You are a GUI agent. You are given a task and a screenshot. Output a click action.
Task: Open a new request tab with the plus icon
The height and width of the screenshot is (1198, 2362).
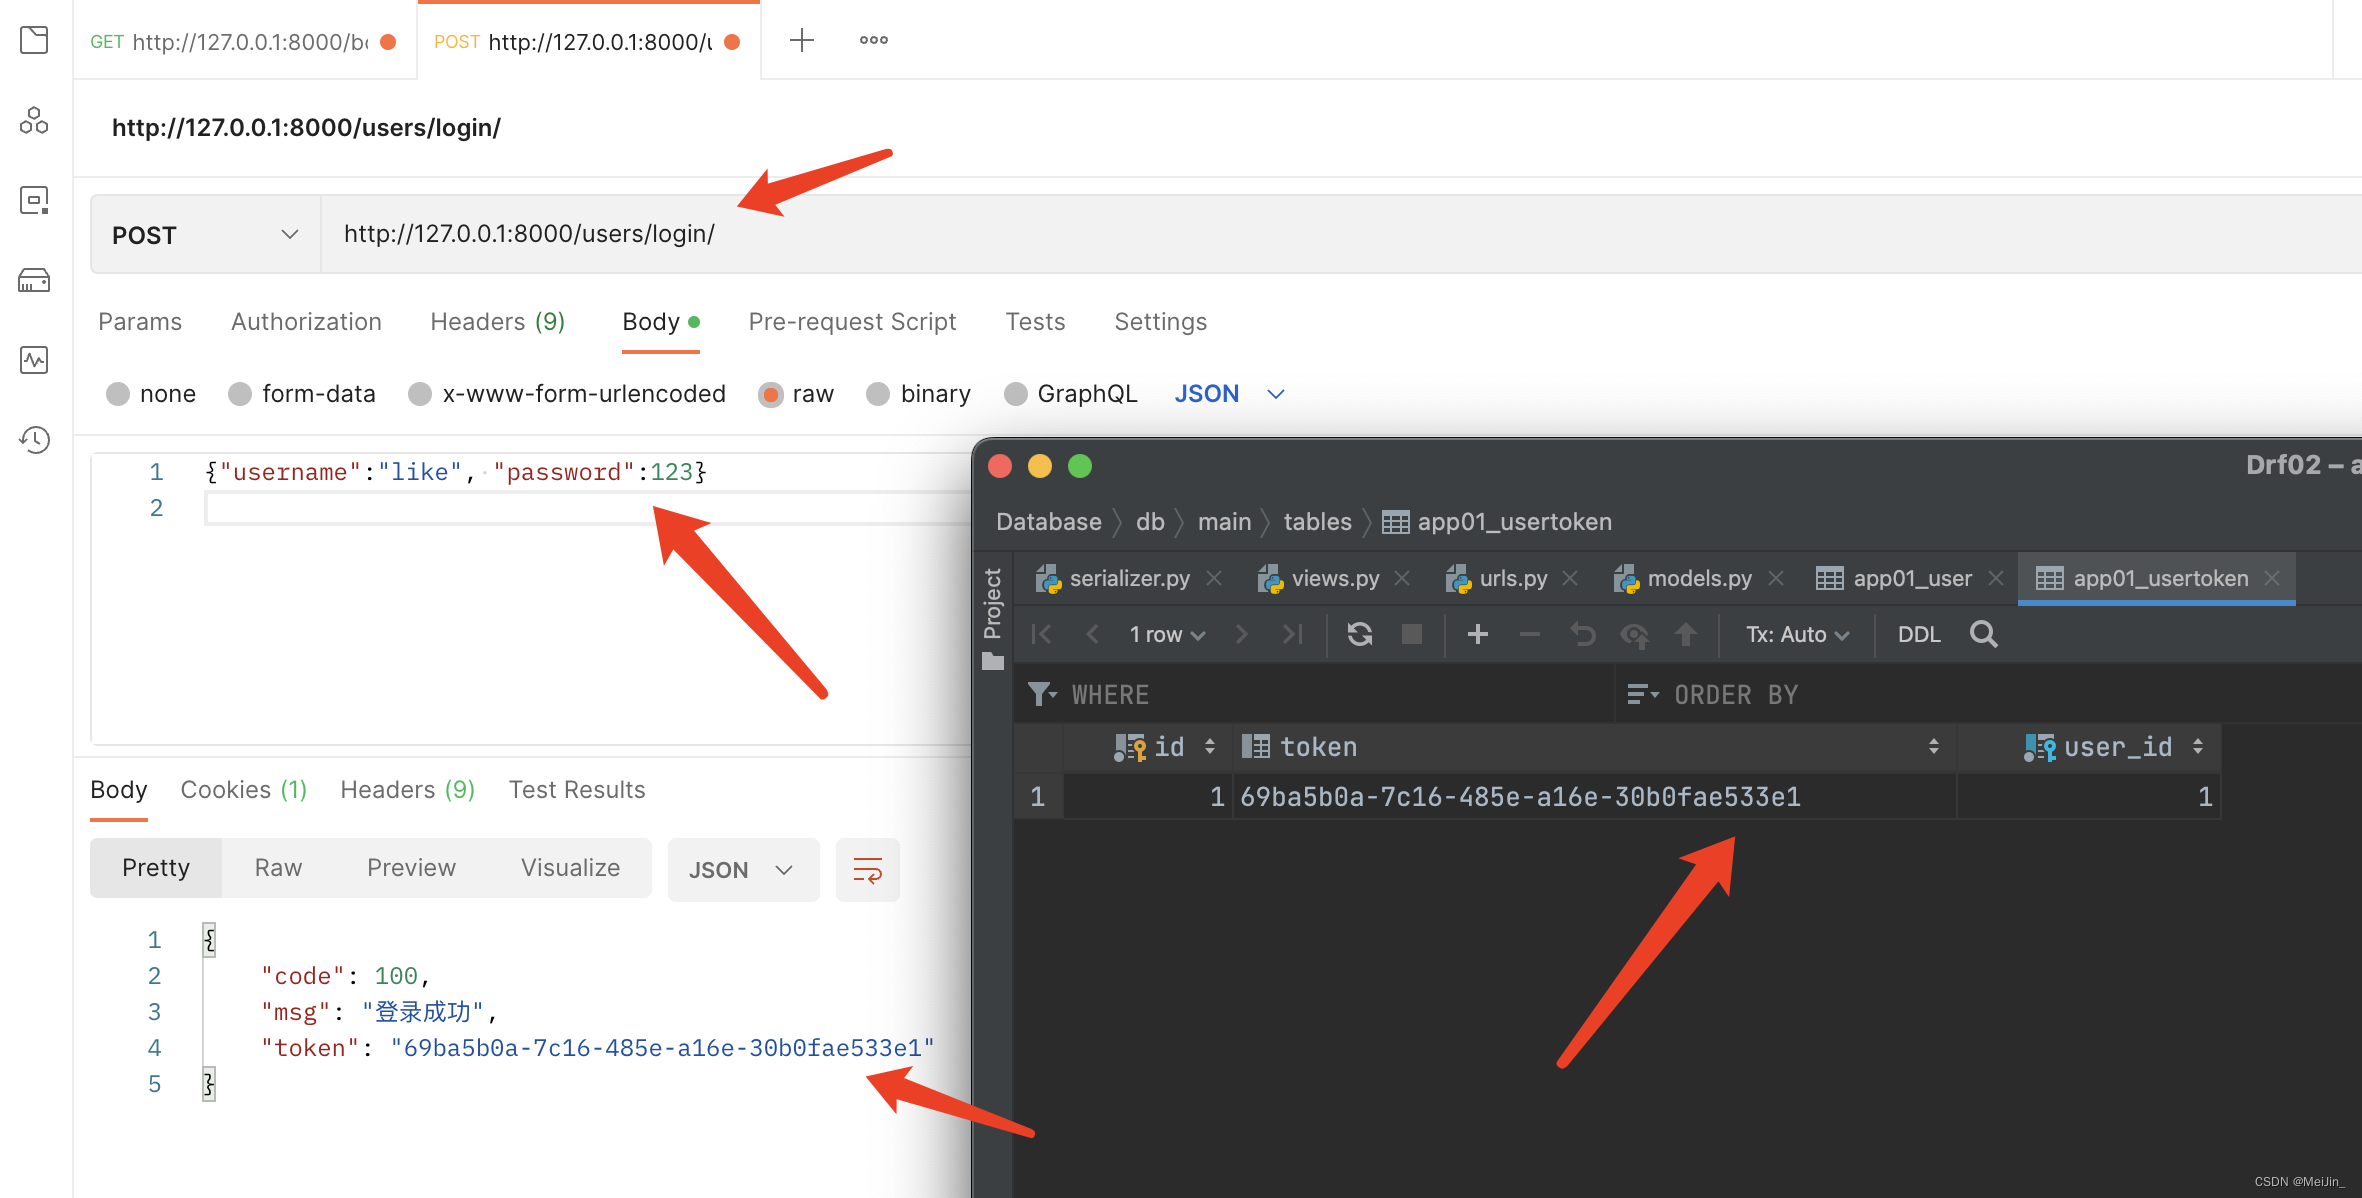pyautogui.click(x=801, y=41)
